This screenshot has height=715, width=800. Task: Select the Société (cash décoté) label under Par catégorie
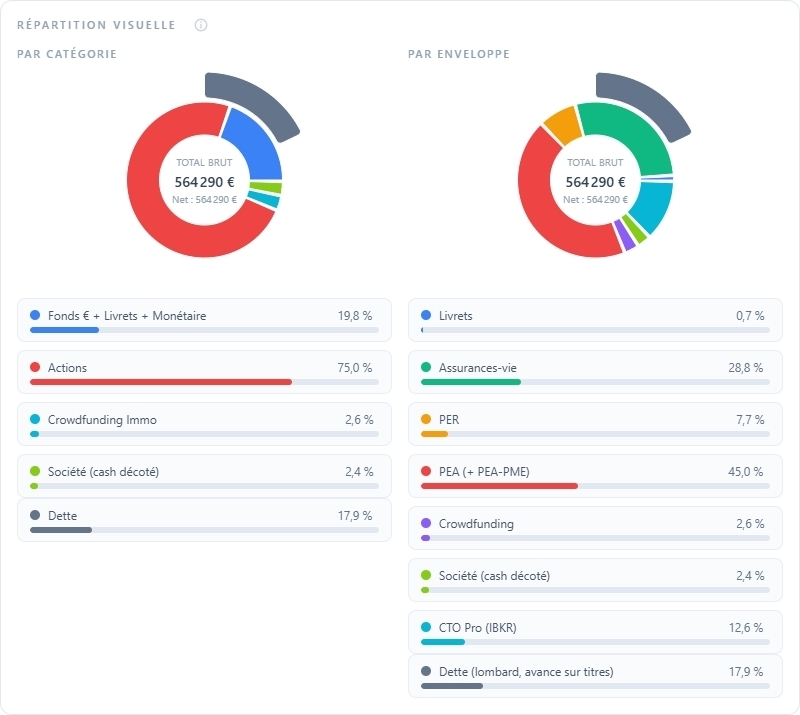coord(104,472)
